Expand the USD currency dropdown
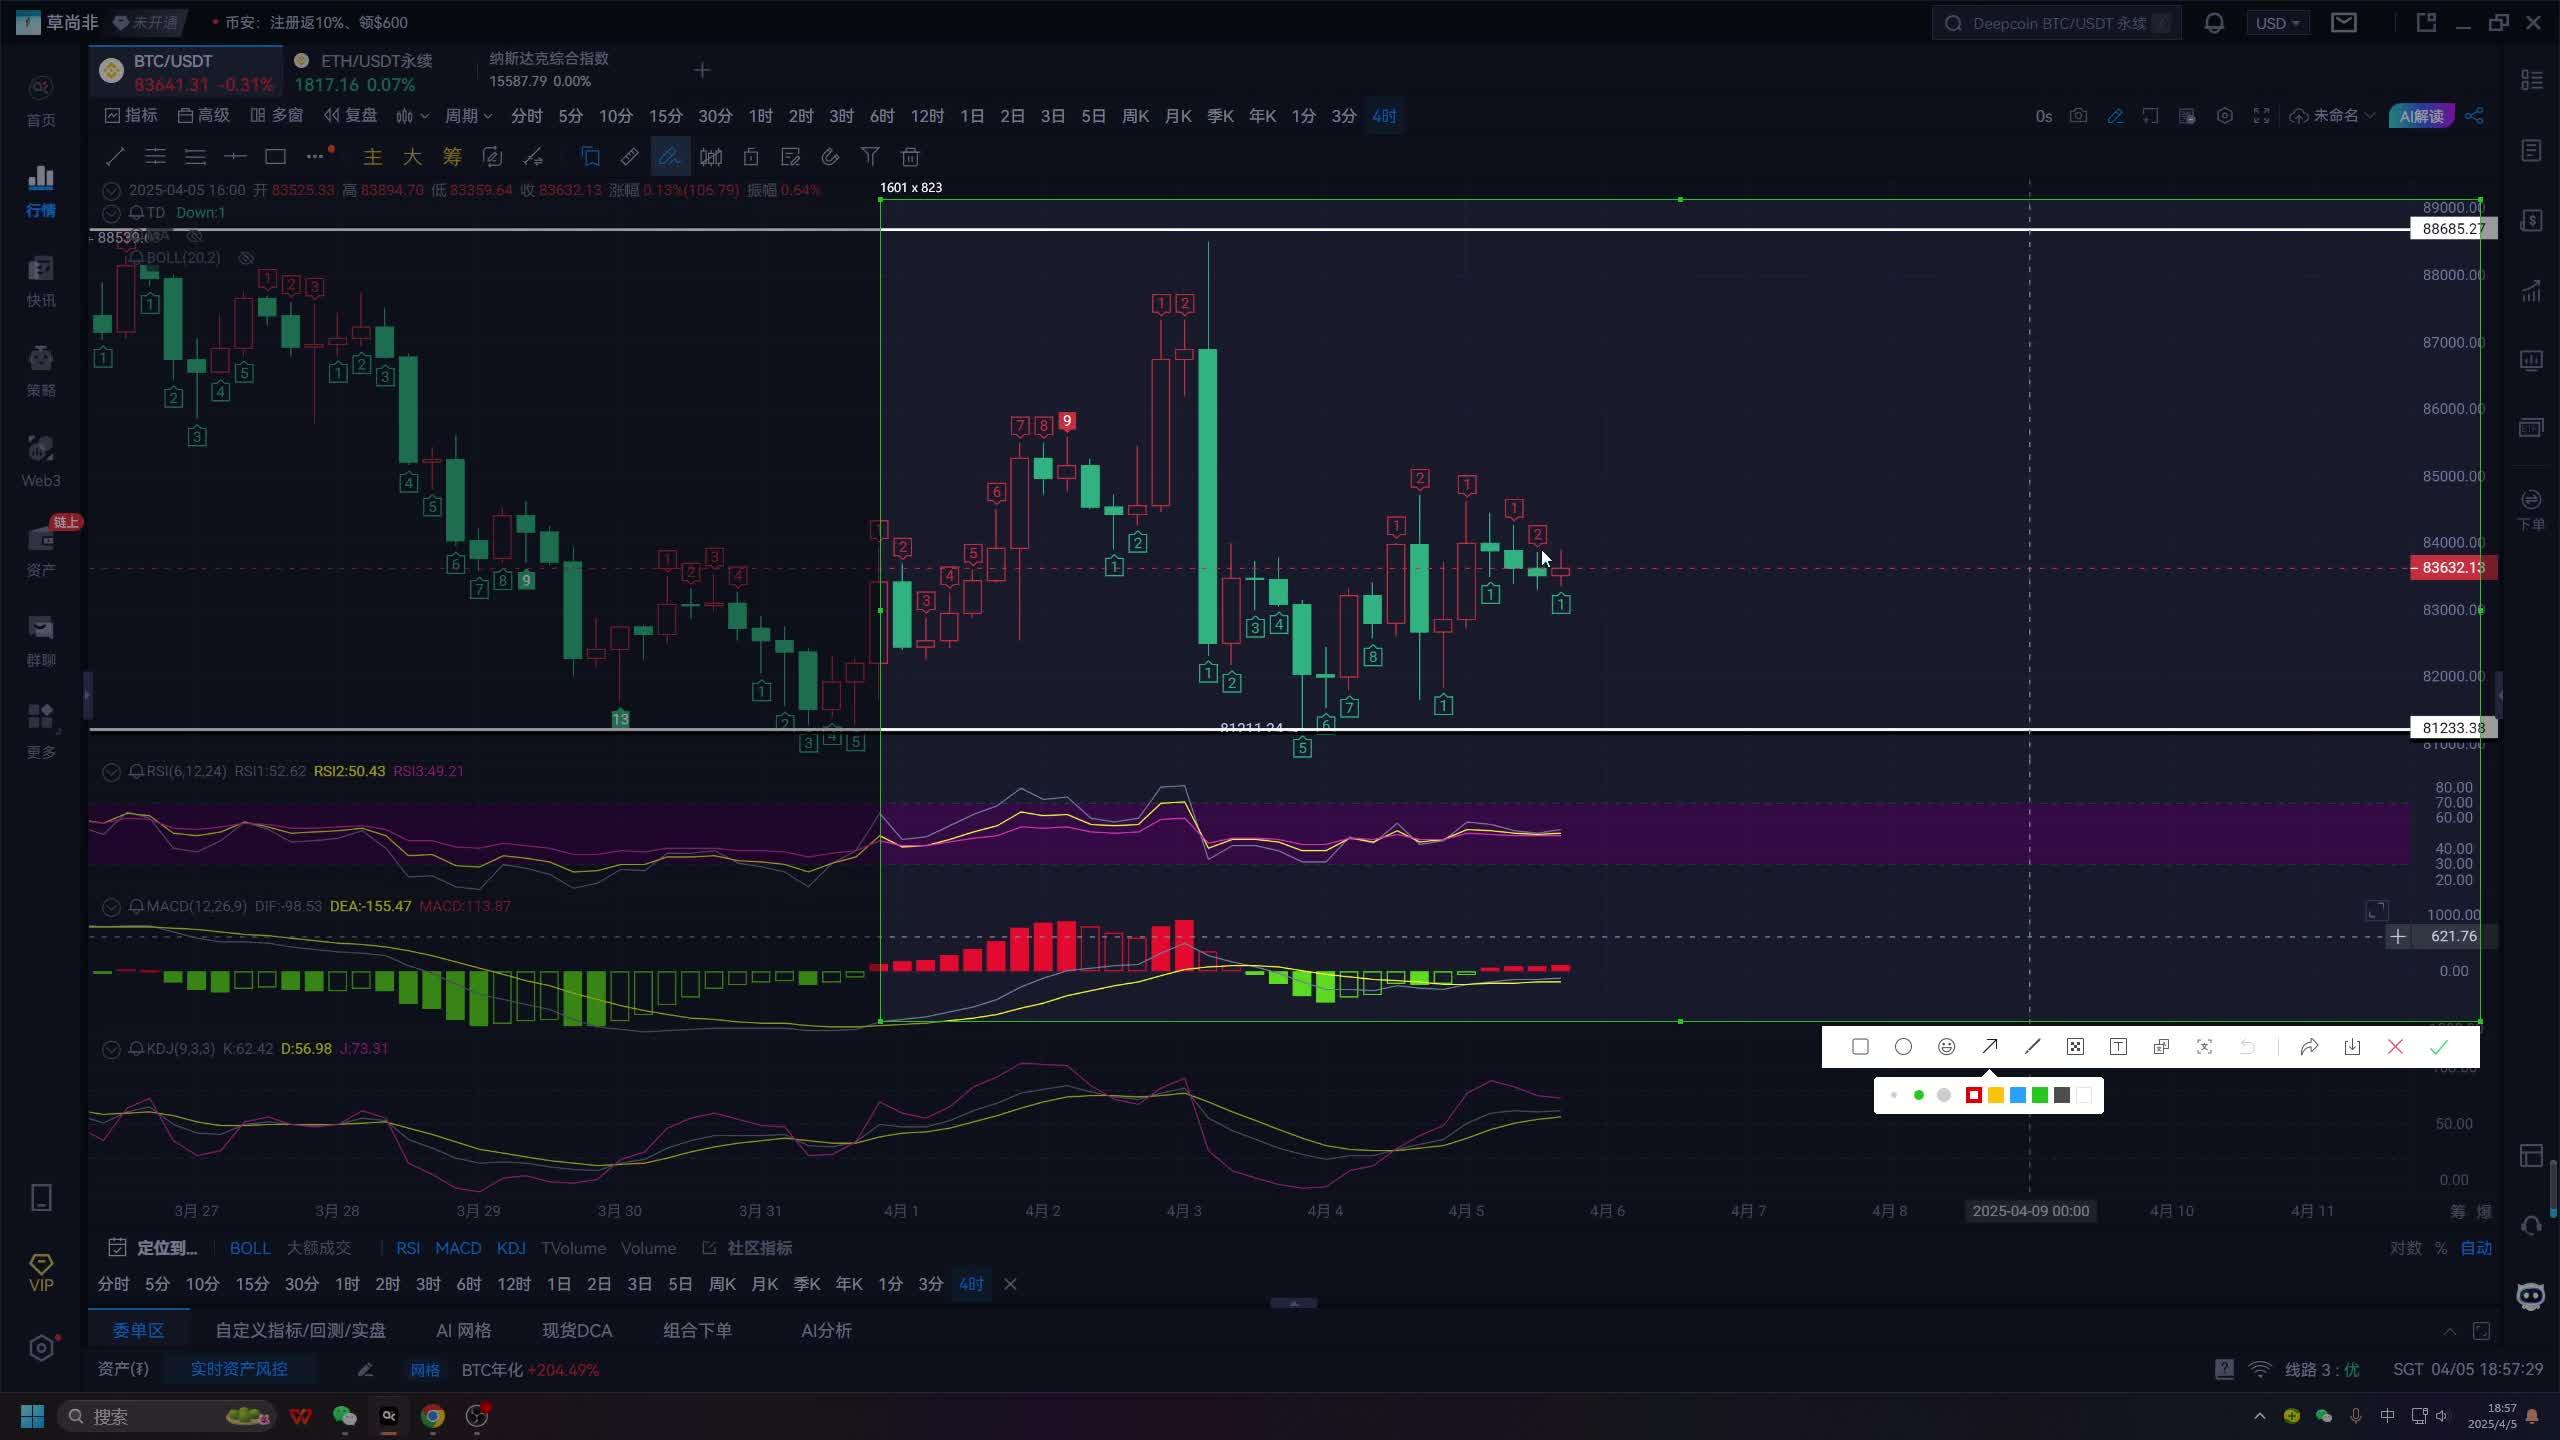 [x=2277, y=23]
